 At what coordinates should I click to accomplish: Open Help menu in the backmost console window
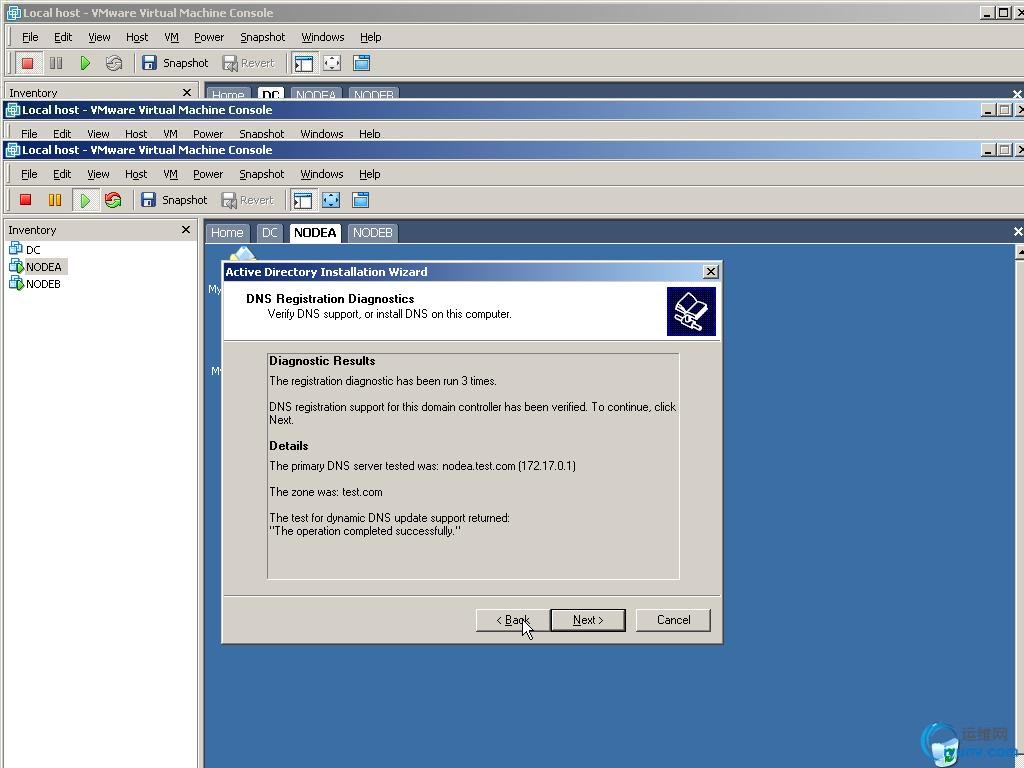[x=370, y=37]
